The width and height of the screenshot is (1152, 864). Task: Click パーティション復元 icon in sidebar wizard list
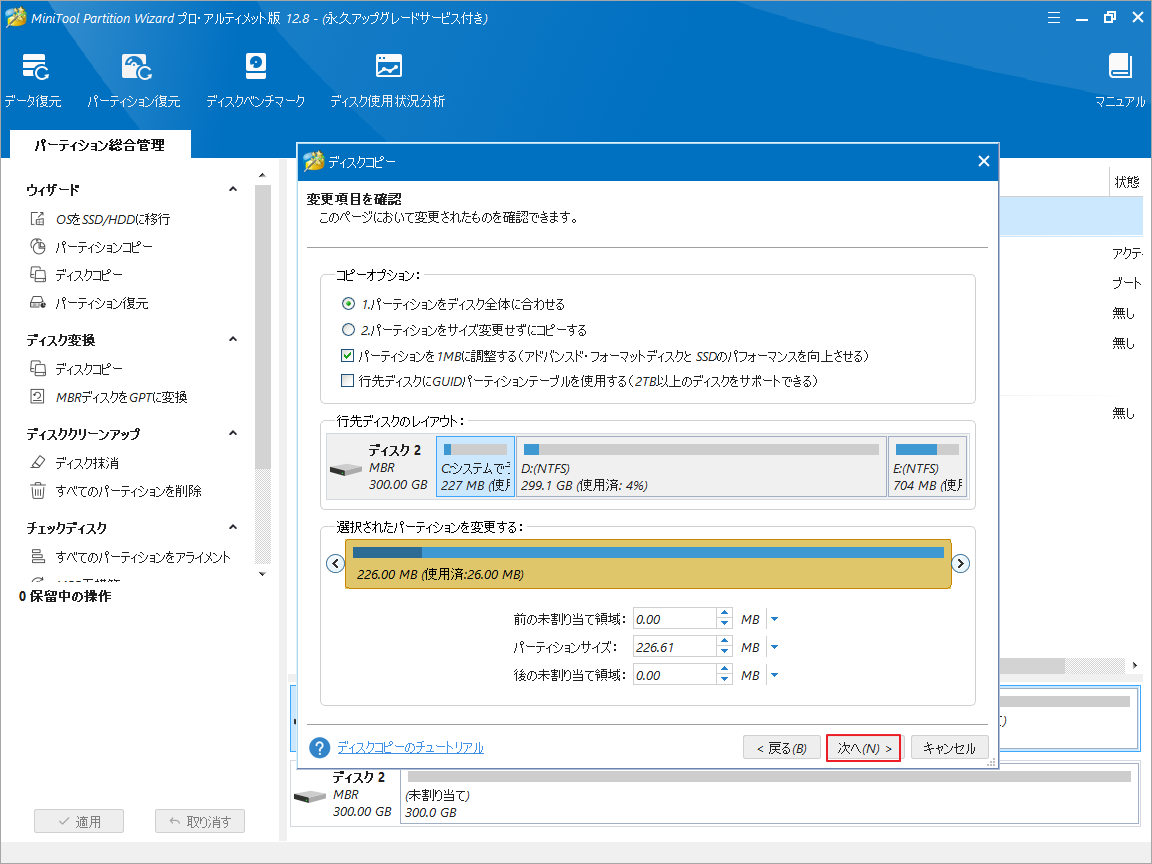37,302
